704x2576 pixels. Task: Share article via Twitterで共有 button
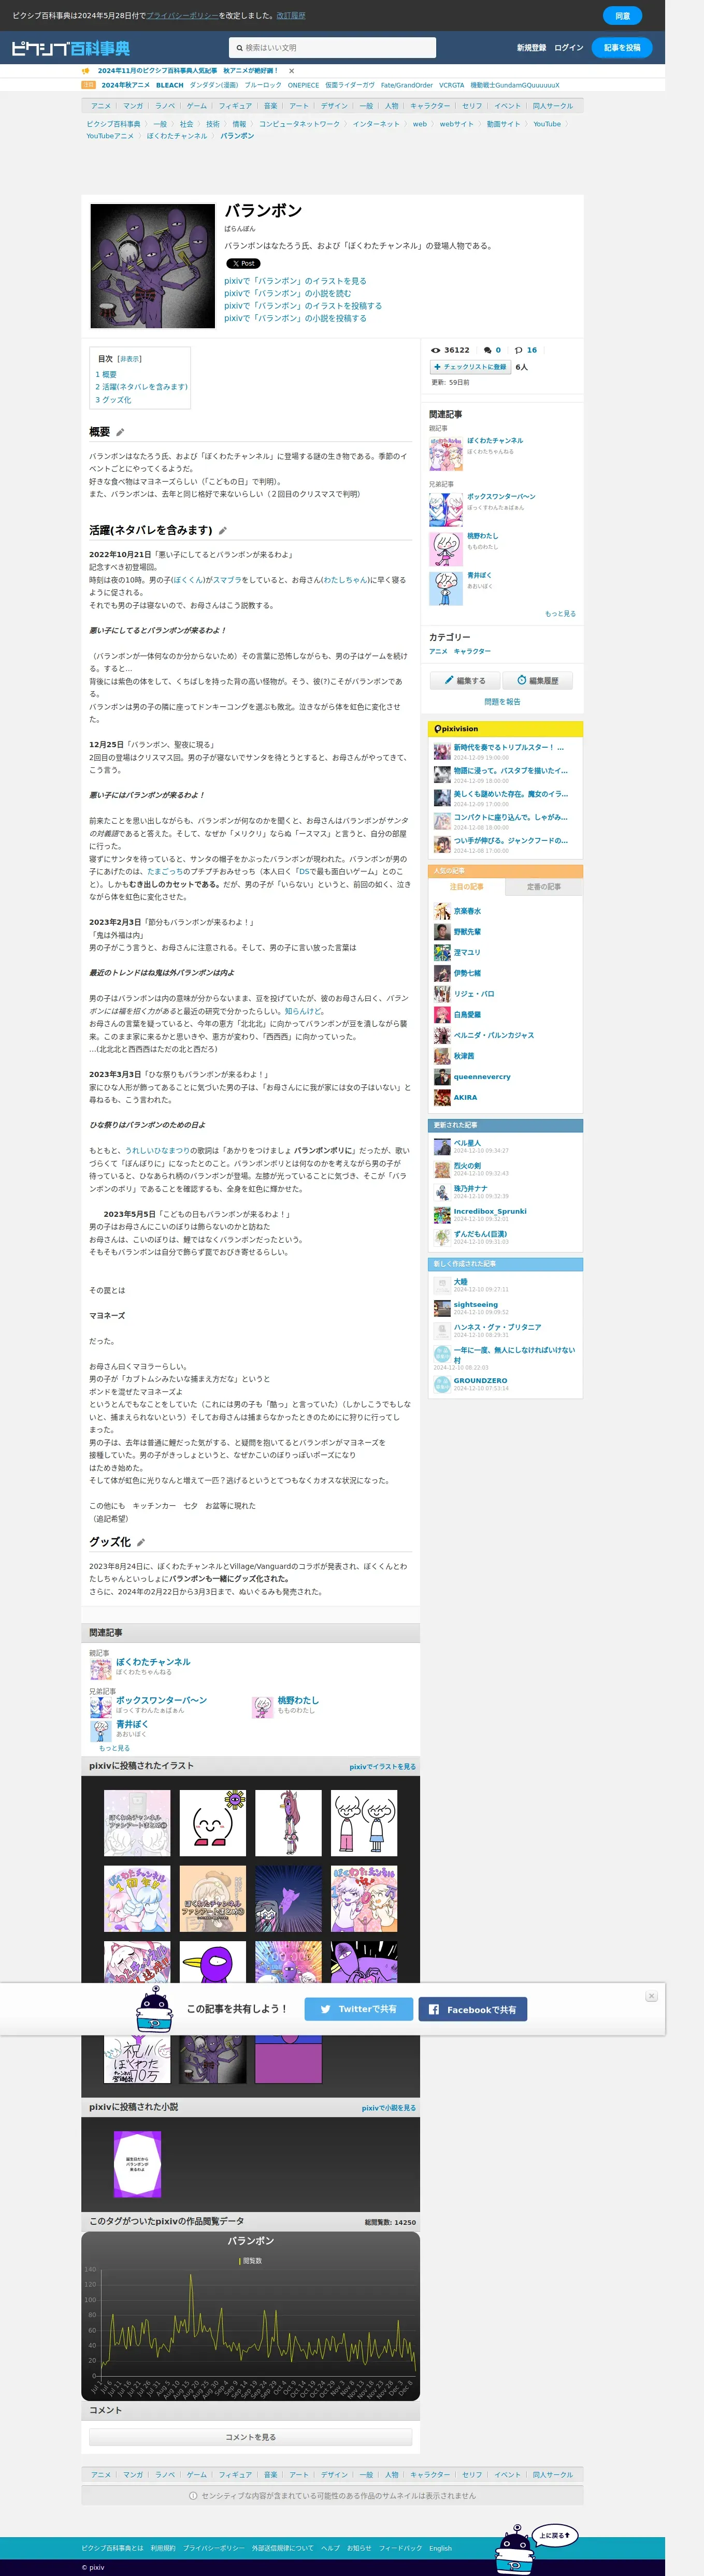point(359,2009)
